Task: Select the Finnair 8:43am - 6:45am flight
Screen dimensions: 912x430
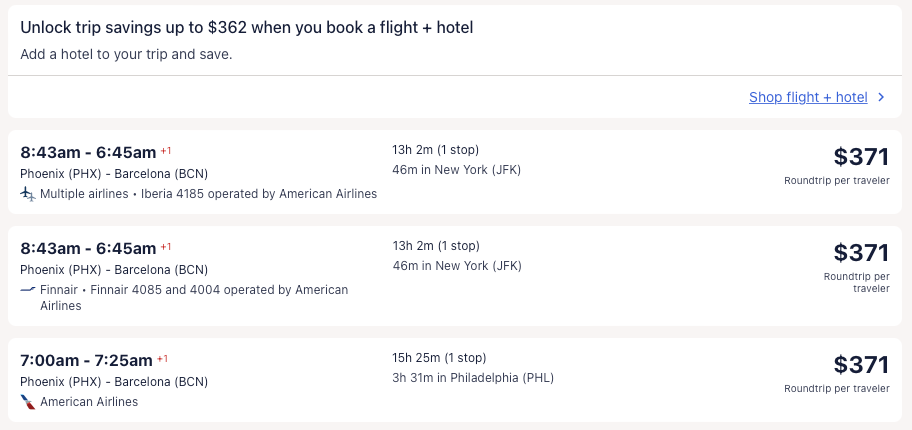Action: pyautogui.click(x=88, y=248)
